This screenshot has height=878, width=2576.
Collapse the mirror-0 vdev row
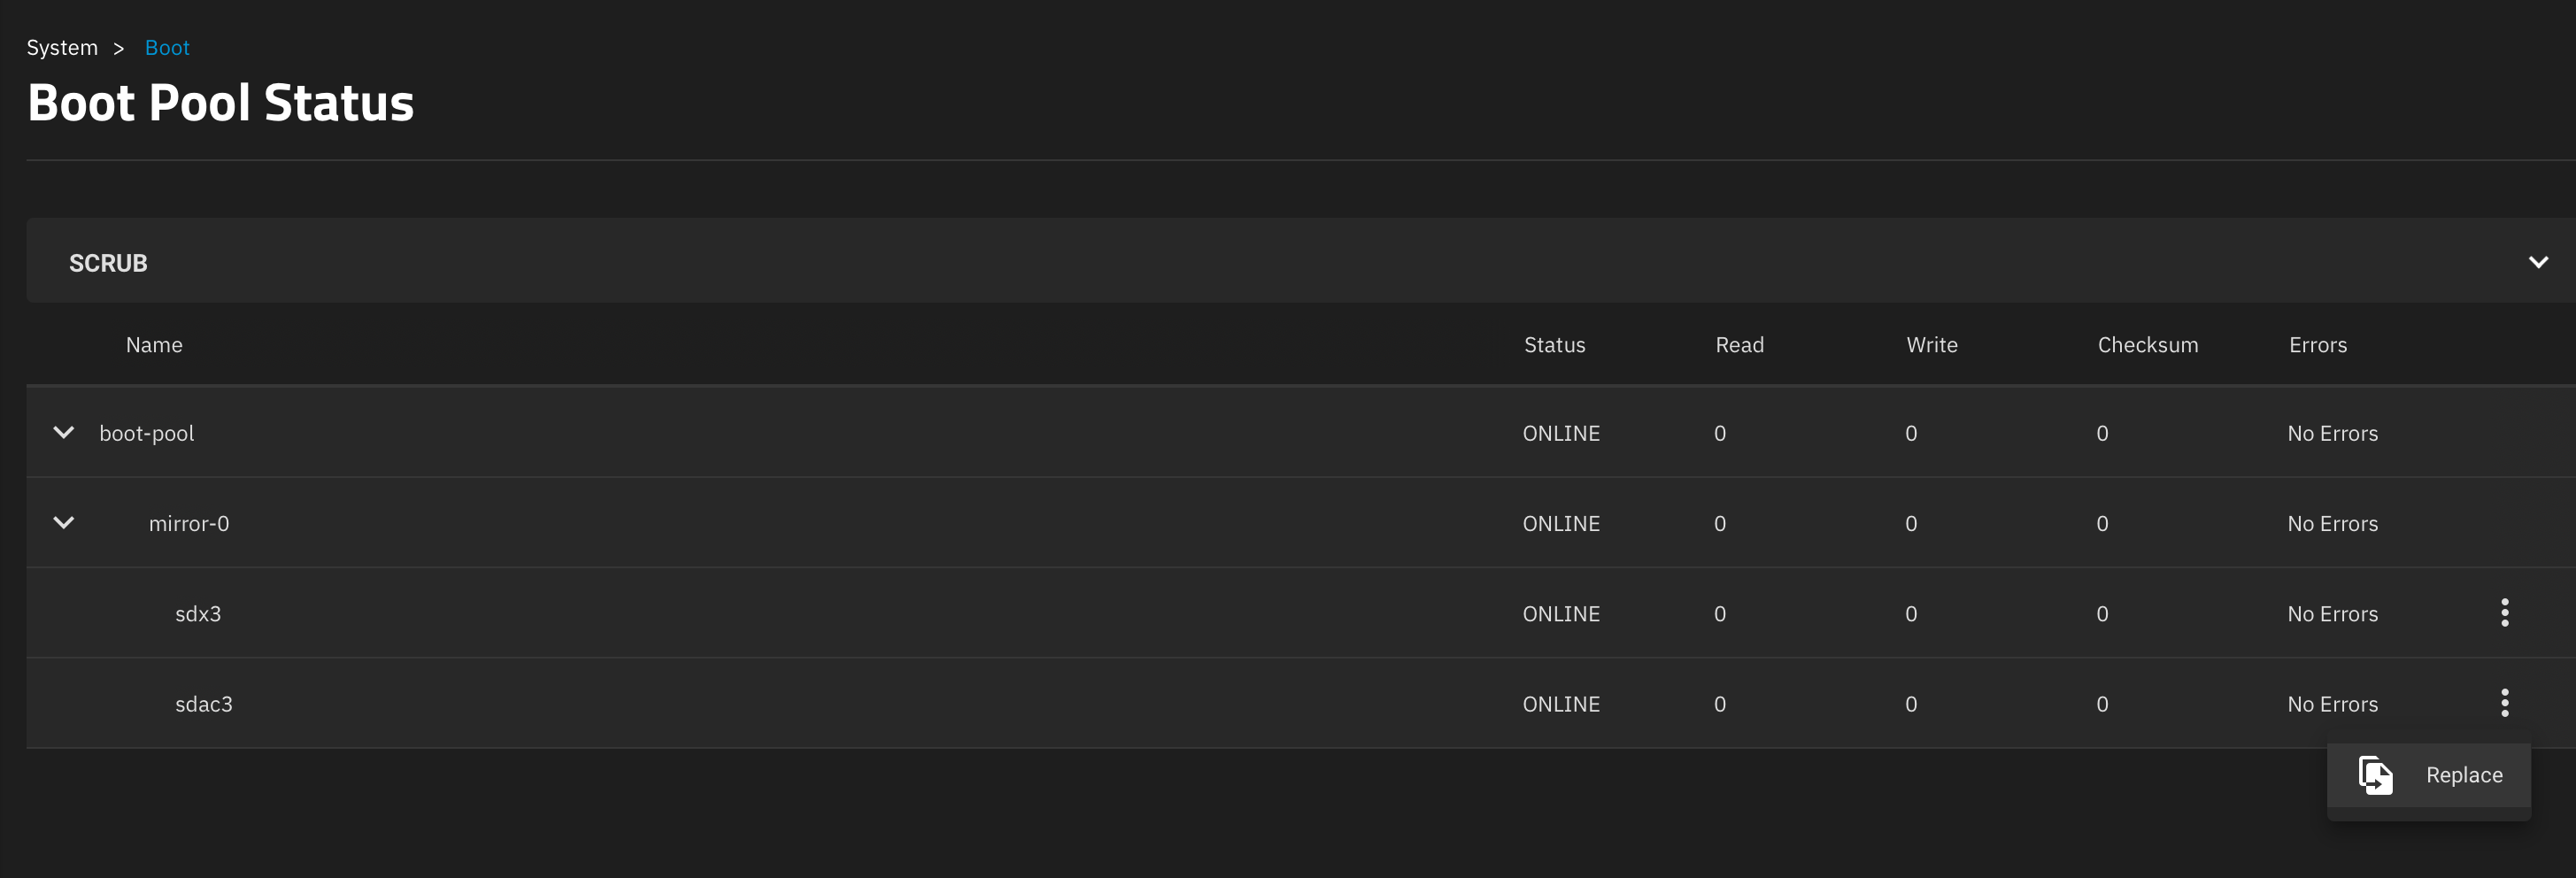coord(64,523)
